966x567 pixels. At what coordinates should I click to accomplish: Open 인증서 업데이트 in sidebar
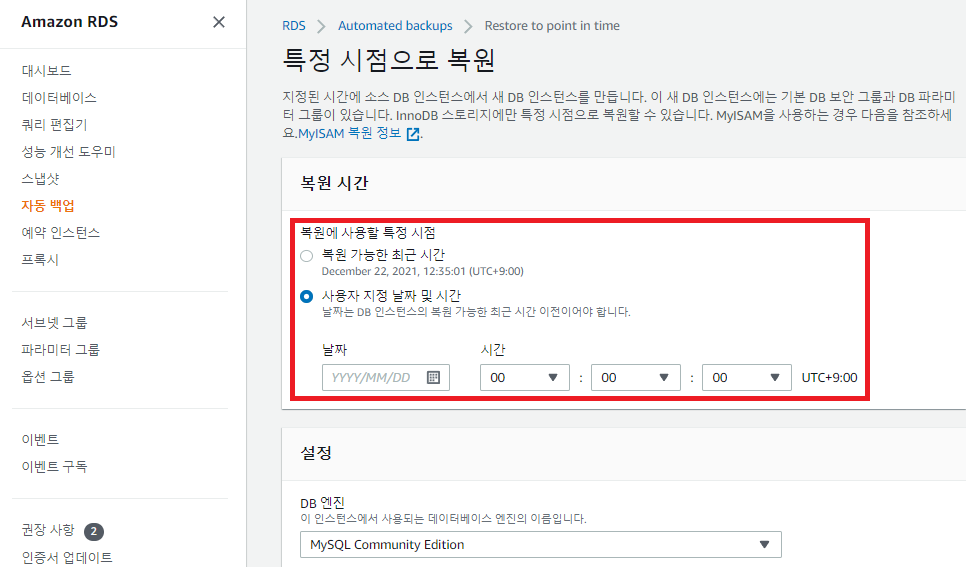tap(67, 558)
